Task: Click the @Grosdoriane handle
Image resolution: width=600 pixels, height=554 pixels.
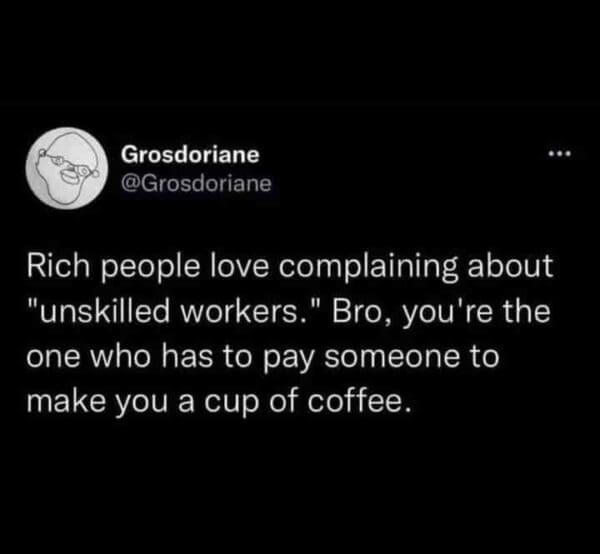Action: [x=196, y=184]
